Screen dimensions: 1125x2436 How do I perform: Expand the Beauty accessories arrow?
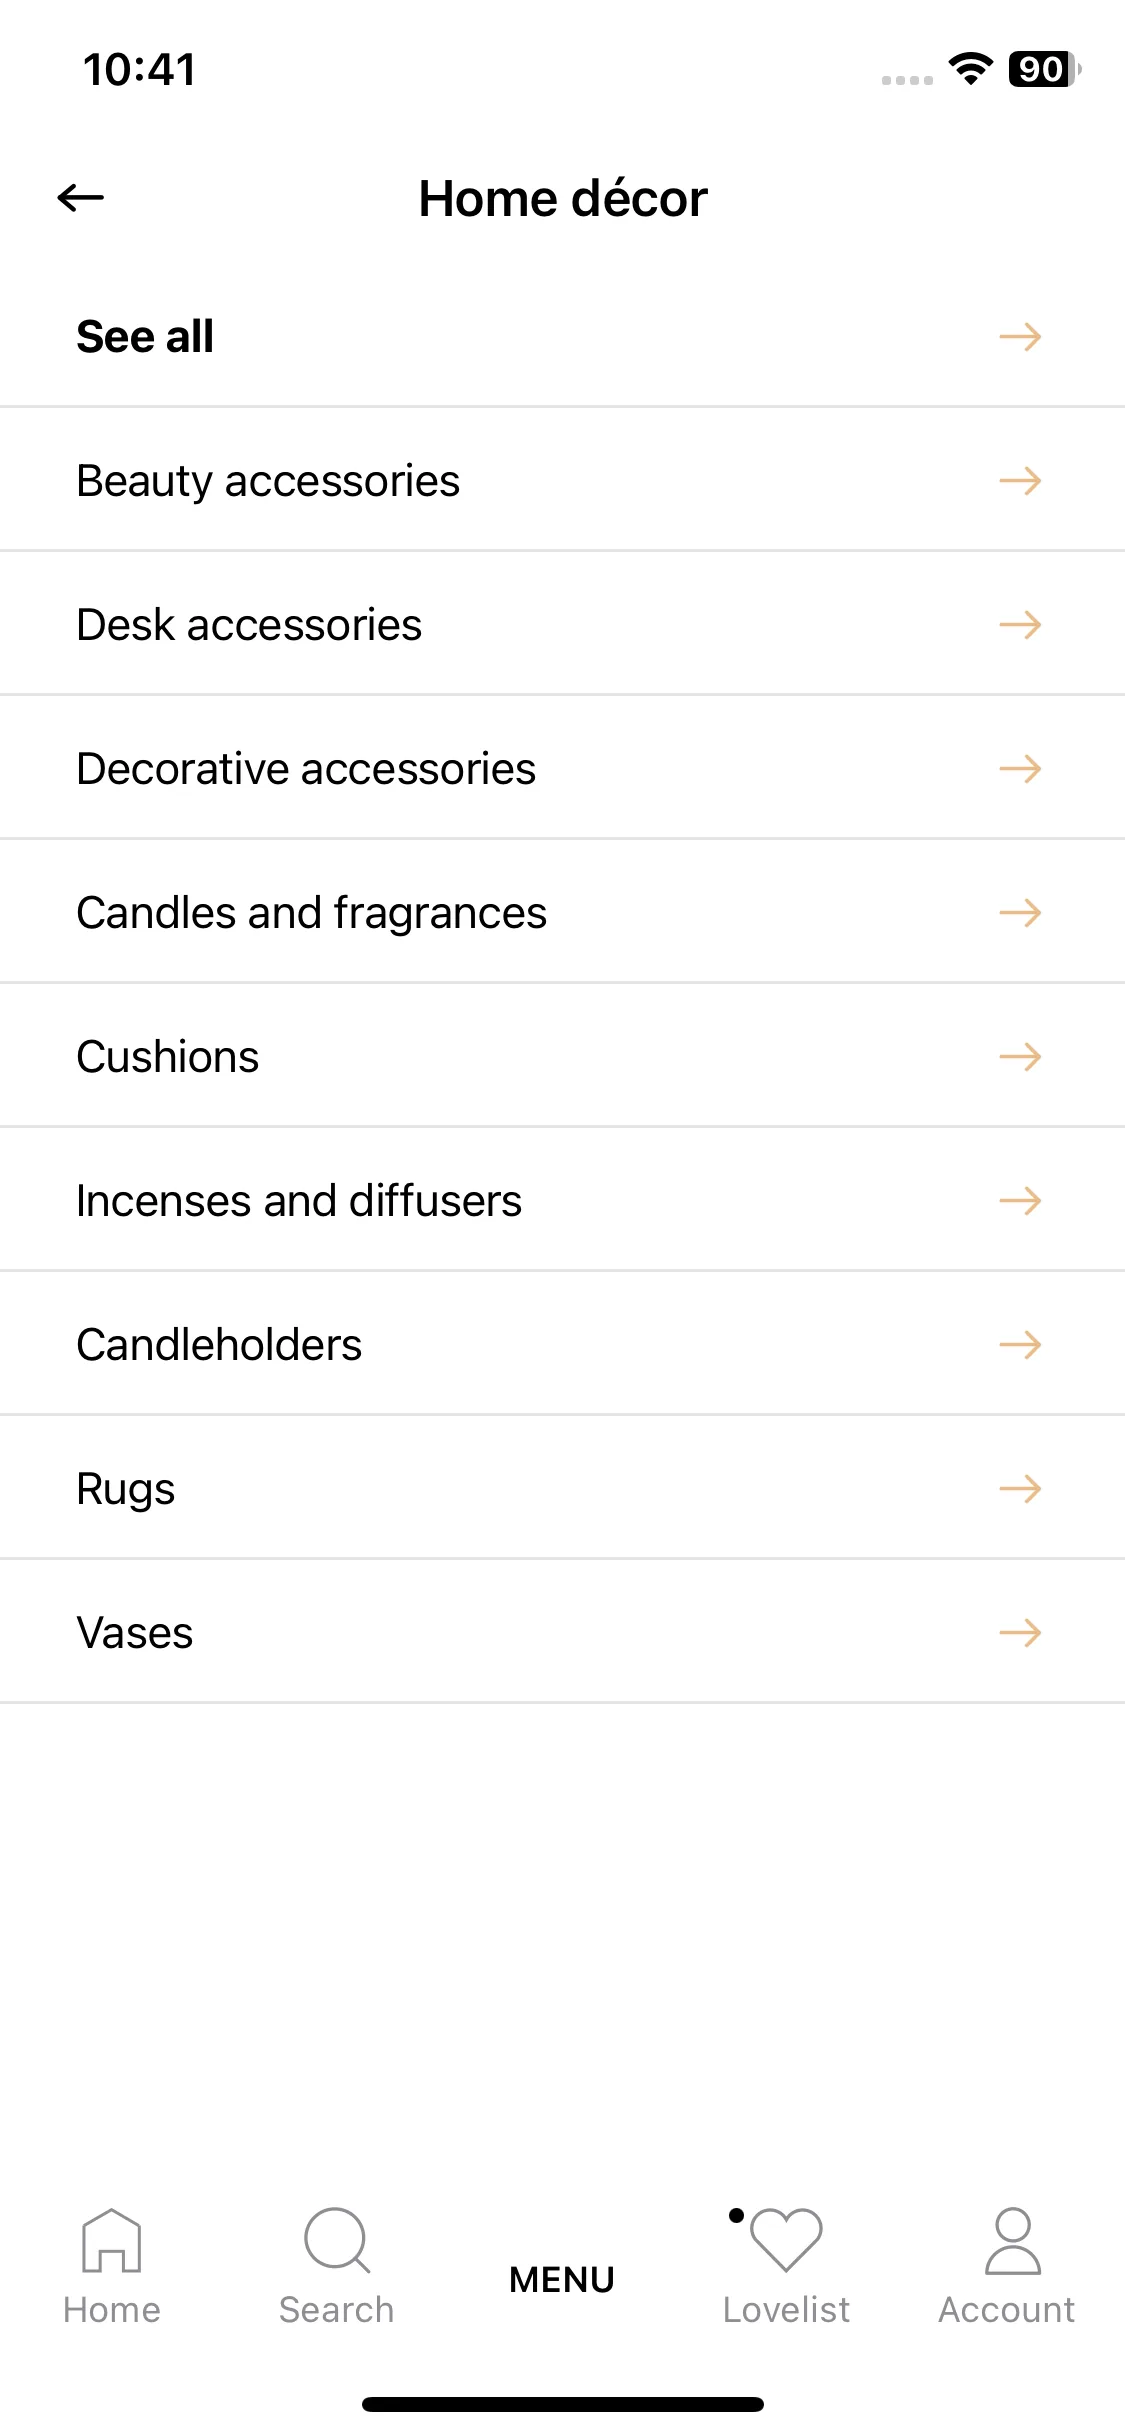pos(1020,481)
